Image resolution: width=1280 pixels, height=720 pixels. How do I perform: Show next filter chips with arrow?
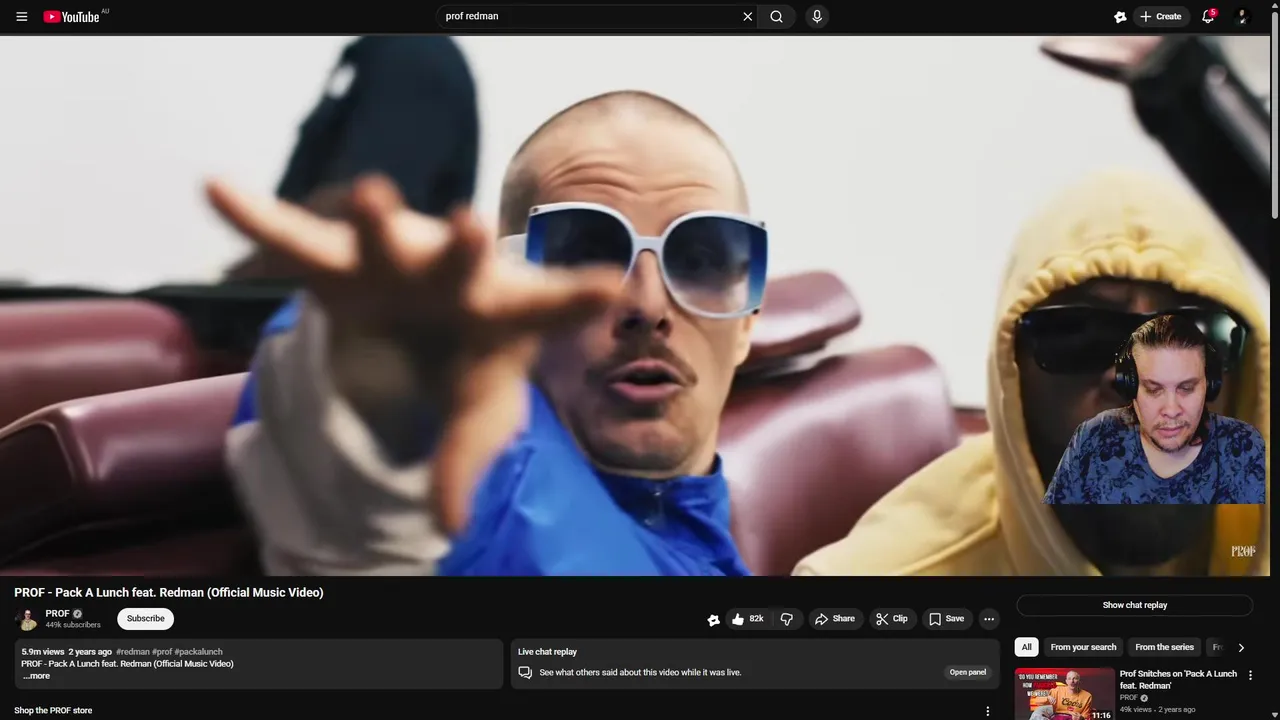(x=1241, y=647)
